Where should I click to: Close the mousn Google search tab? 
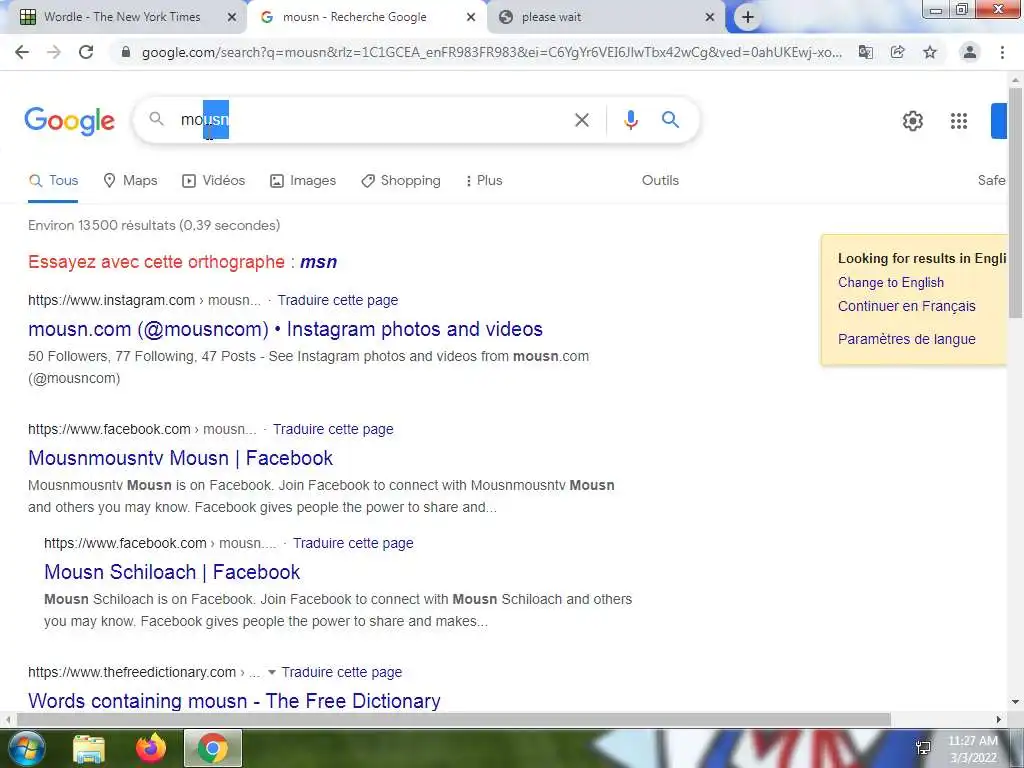pyautogui.click(x=470, y=17)
